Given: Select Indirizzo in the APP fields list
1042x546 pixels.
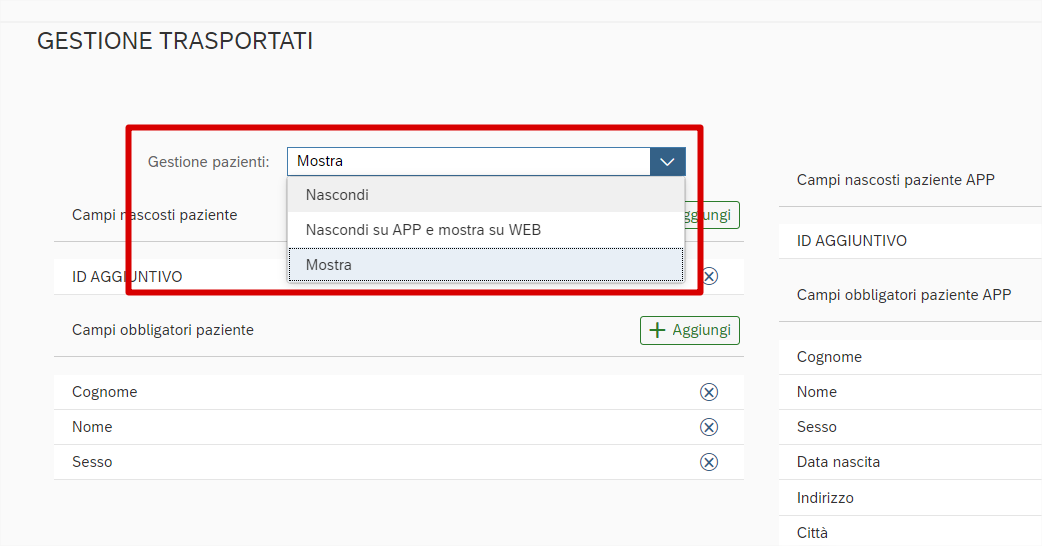Looking at the screenshot, I should pyautogui.click(x=825, y=497).
